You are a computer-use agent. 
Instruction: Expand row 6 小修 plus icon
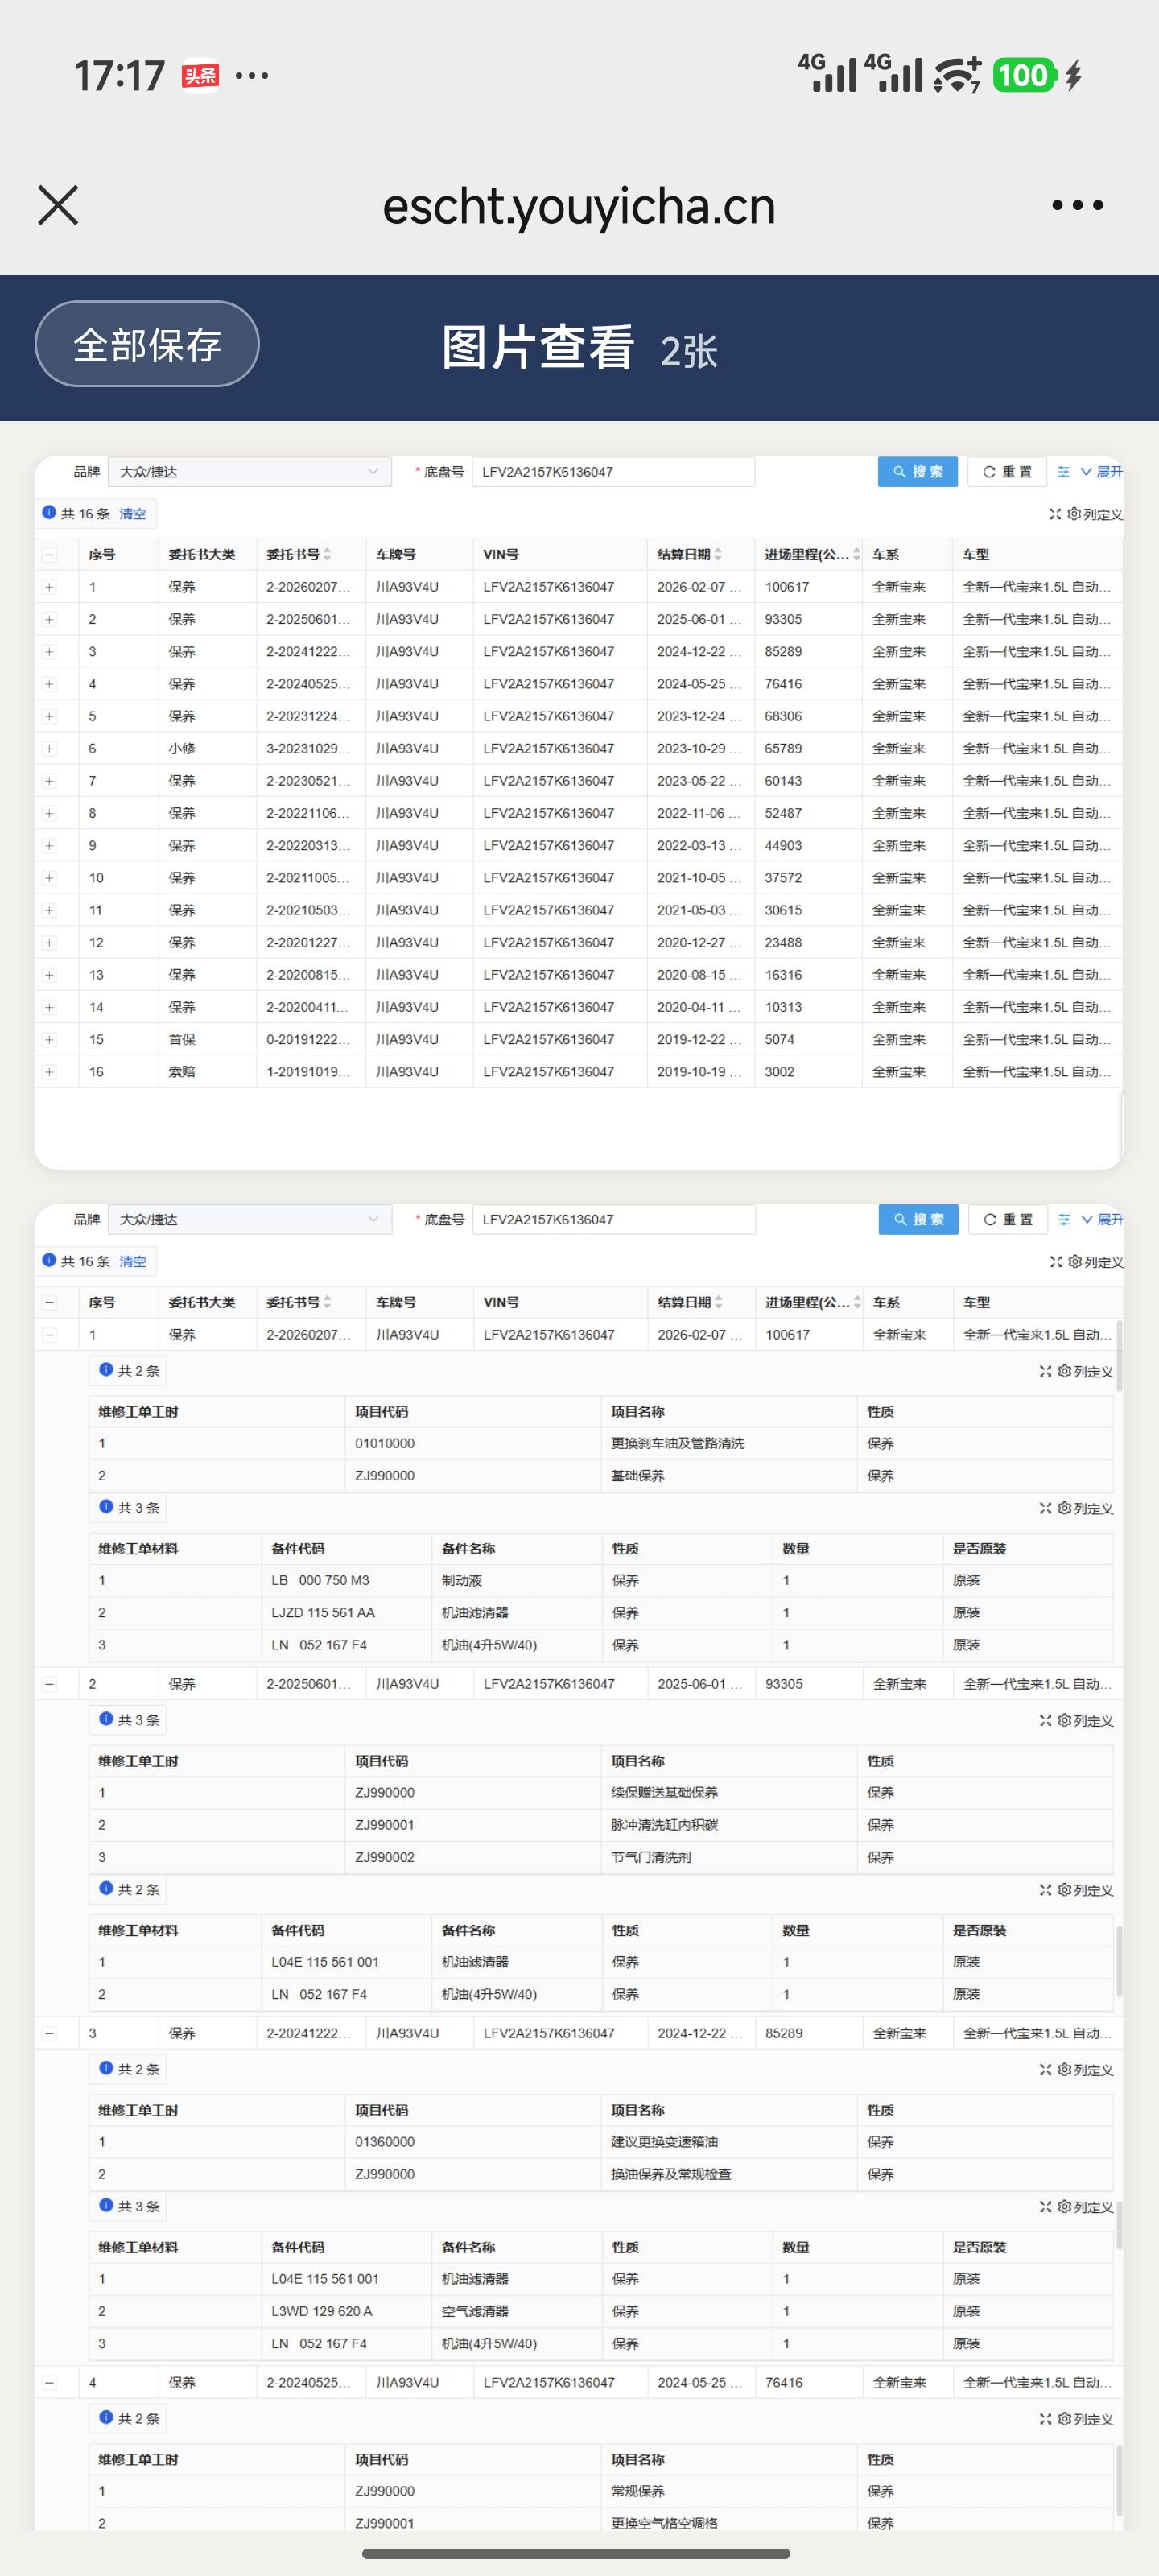click(x=49, y=749)
